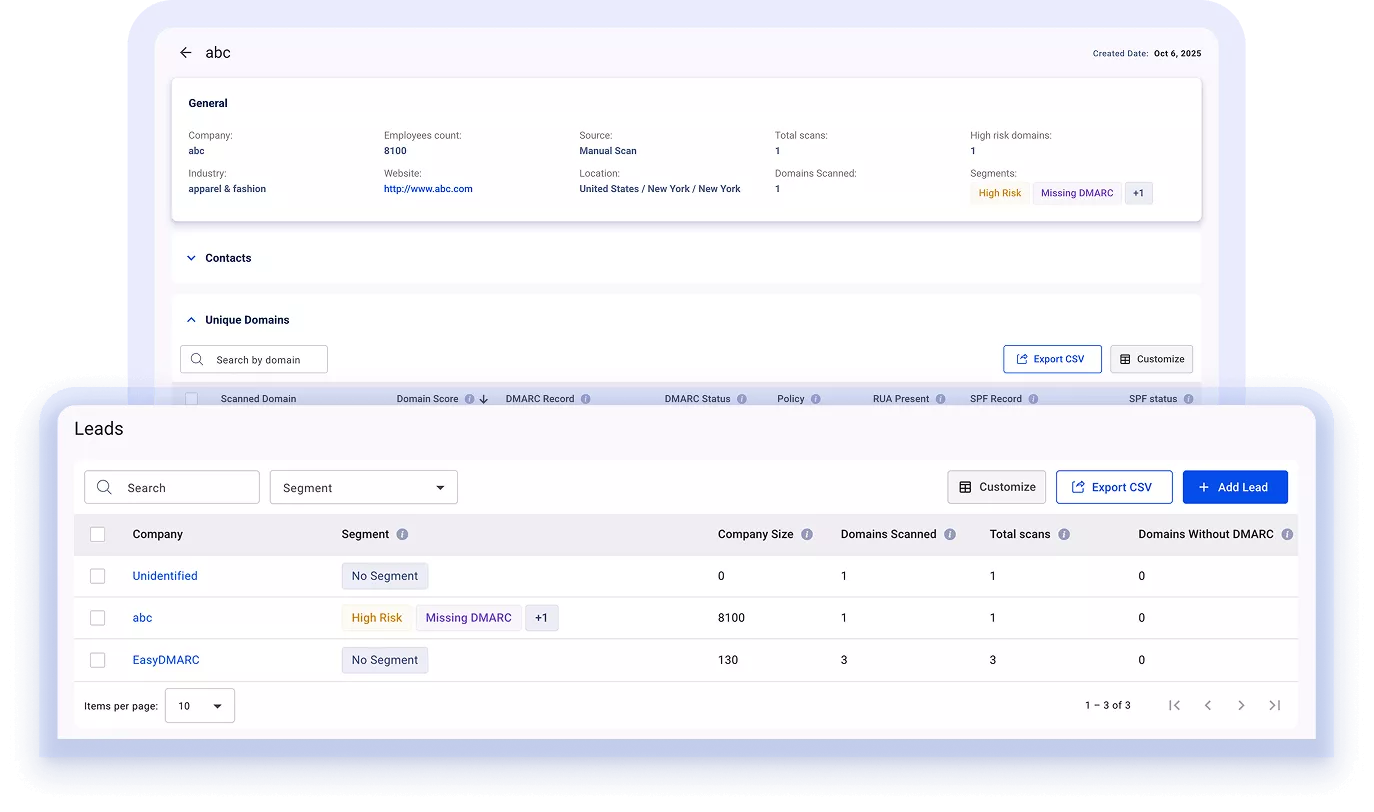This screenshot has width=1374, height=812.
Task: Click the Customize grid icon in Leads panel
Action: tap(996, 487)
